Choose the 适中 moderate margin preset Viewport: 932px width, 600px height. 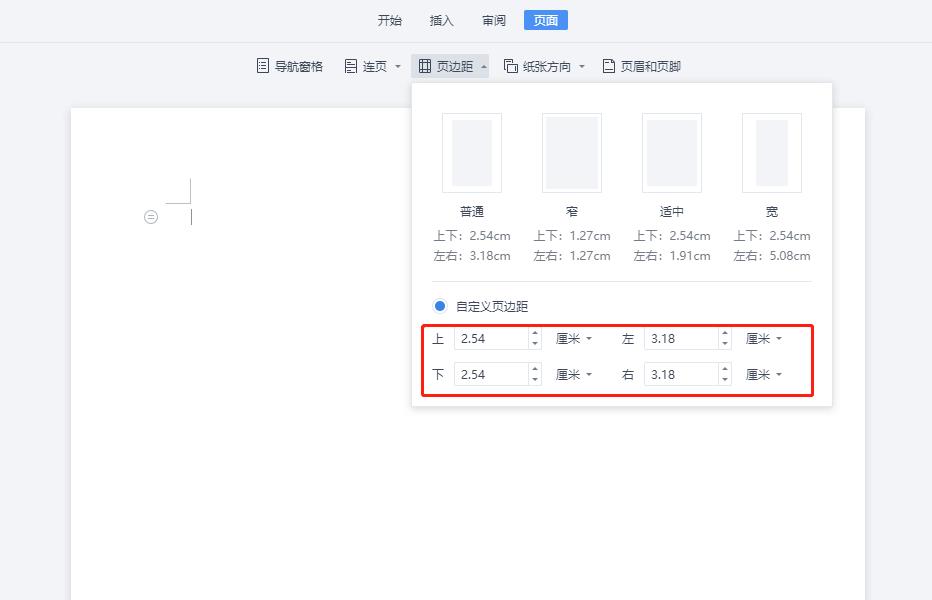(672, 153)
